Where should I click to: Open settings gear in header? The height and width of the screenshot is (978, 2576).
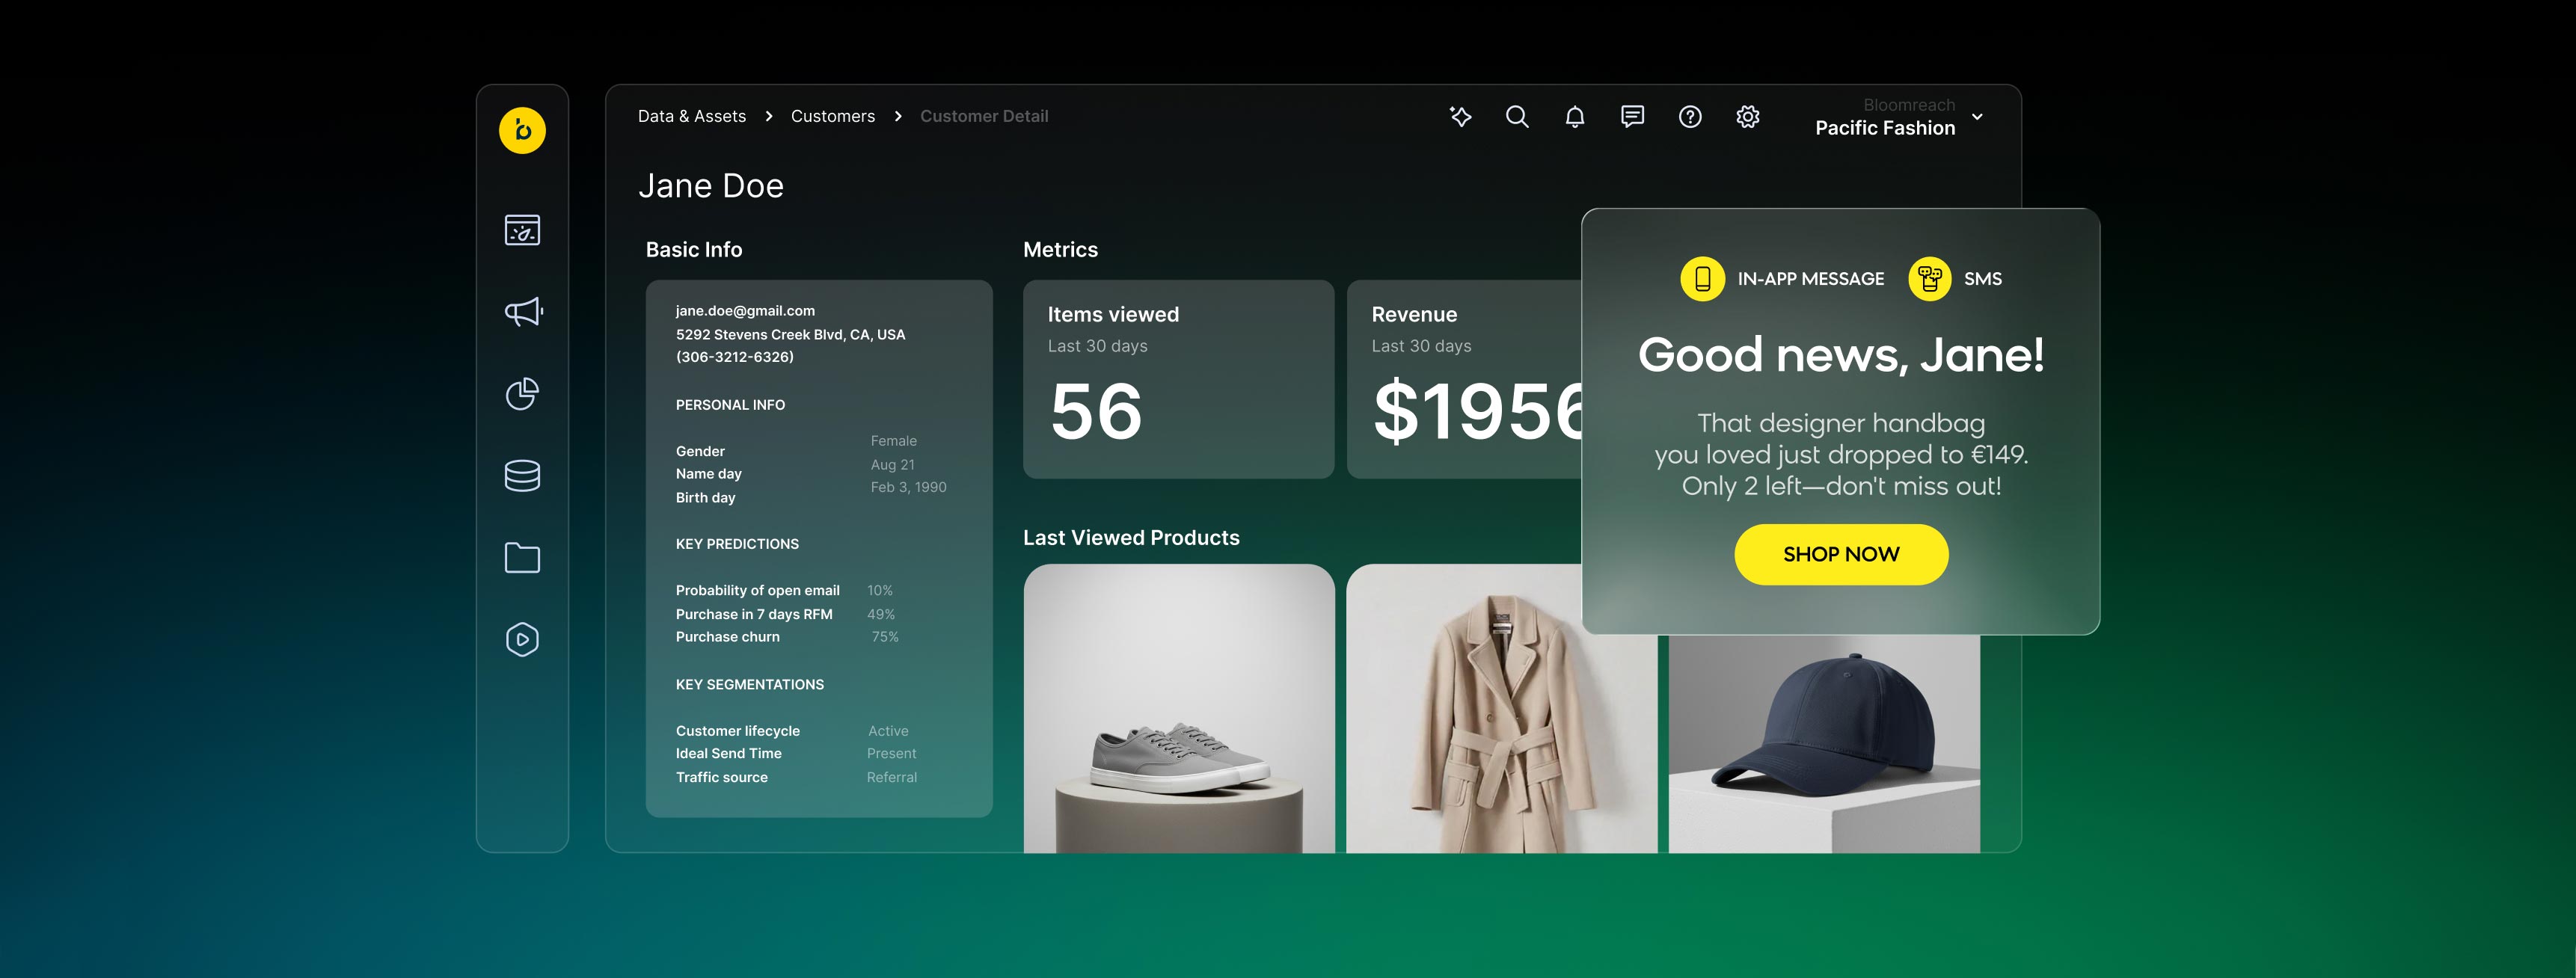[x=1748, y=117]
